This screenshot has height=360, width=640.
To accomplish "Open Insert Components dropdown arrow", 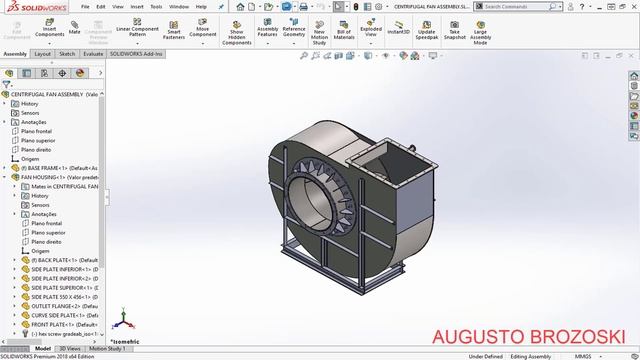I will click(x=49, y=43).
